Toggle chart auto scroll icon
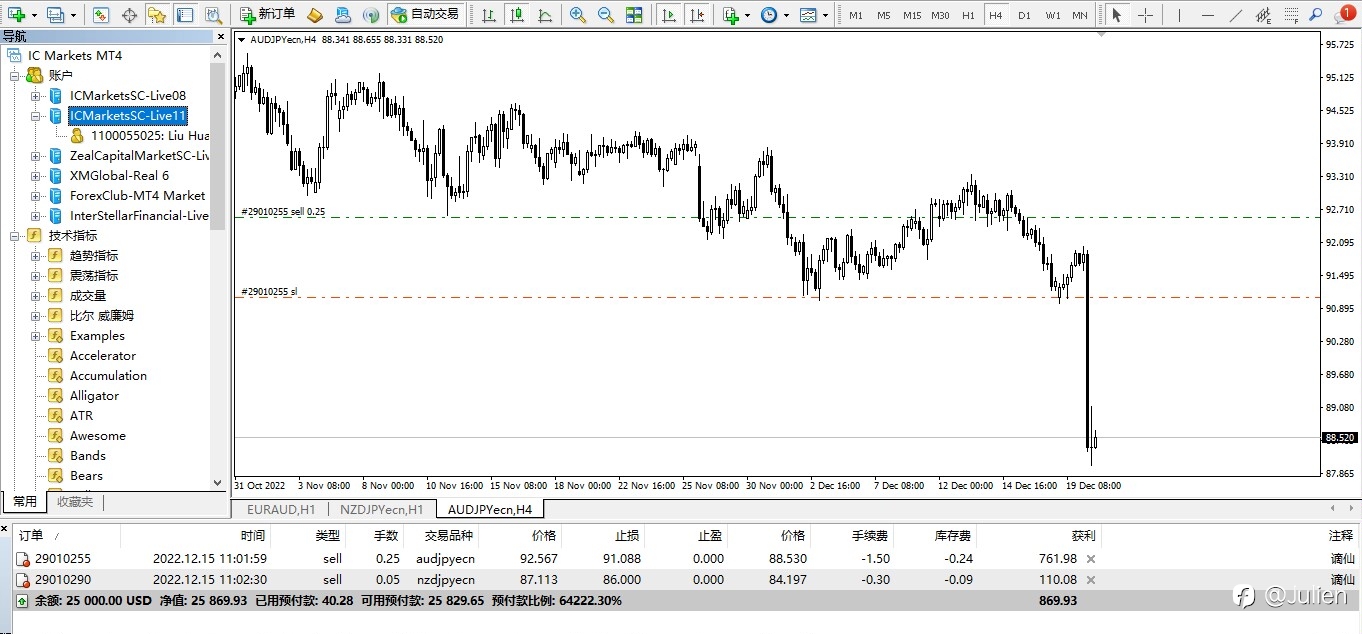The height and width of the screenshot is (634, 1362). (x=668, y=15)
